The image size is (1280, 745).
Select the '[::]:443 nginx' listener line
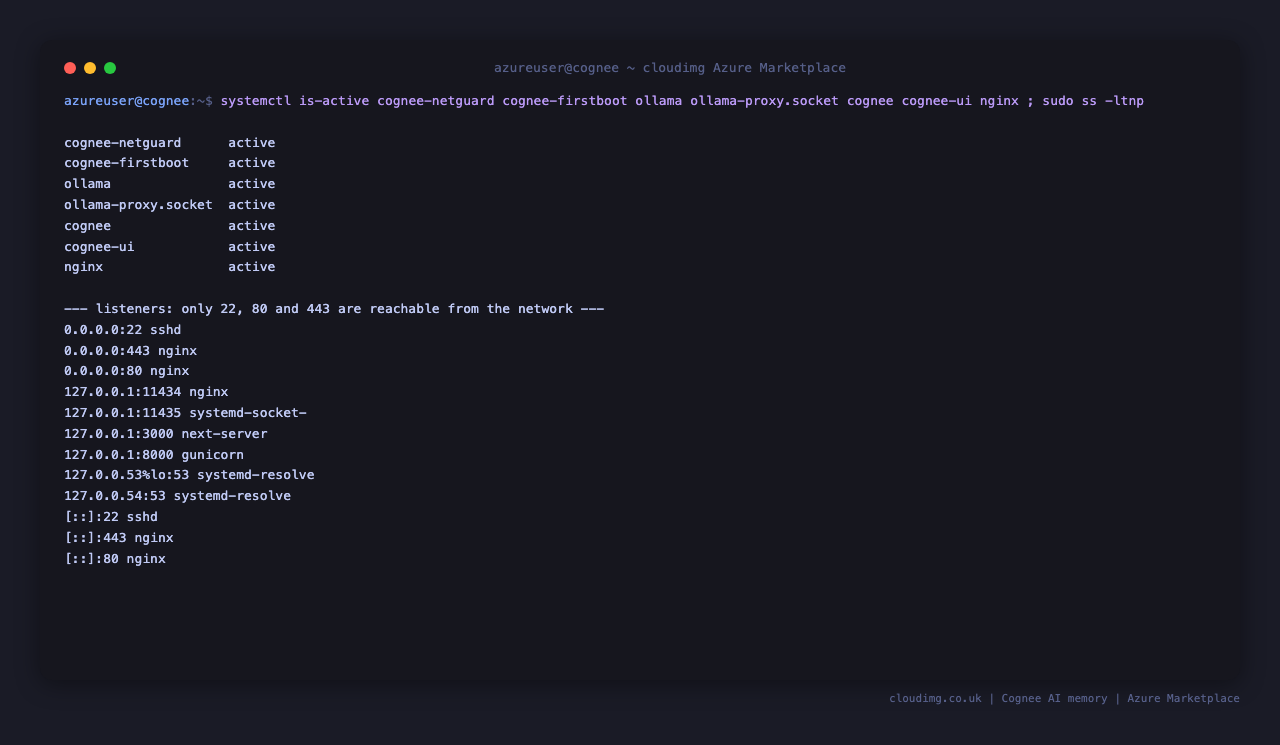pyautogui.click(x=119, y=538)
